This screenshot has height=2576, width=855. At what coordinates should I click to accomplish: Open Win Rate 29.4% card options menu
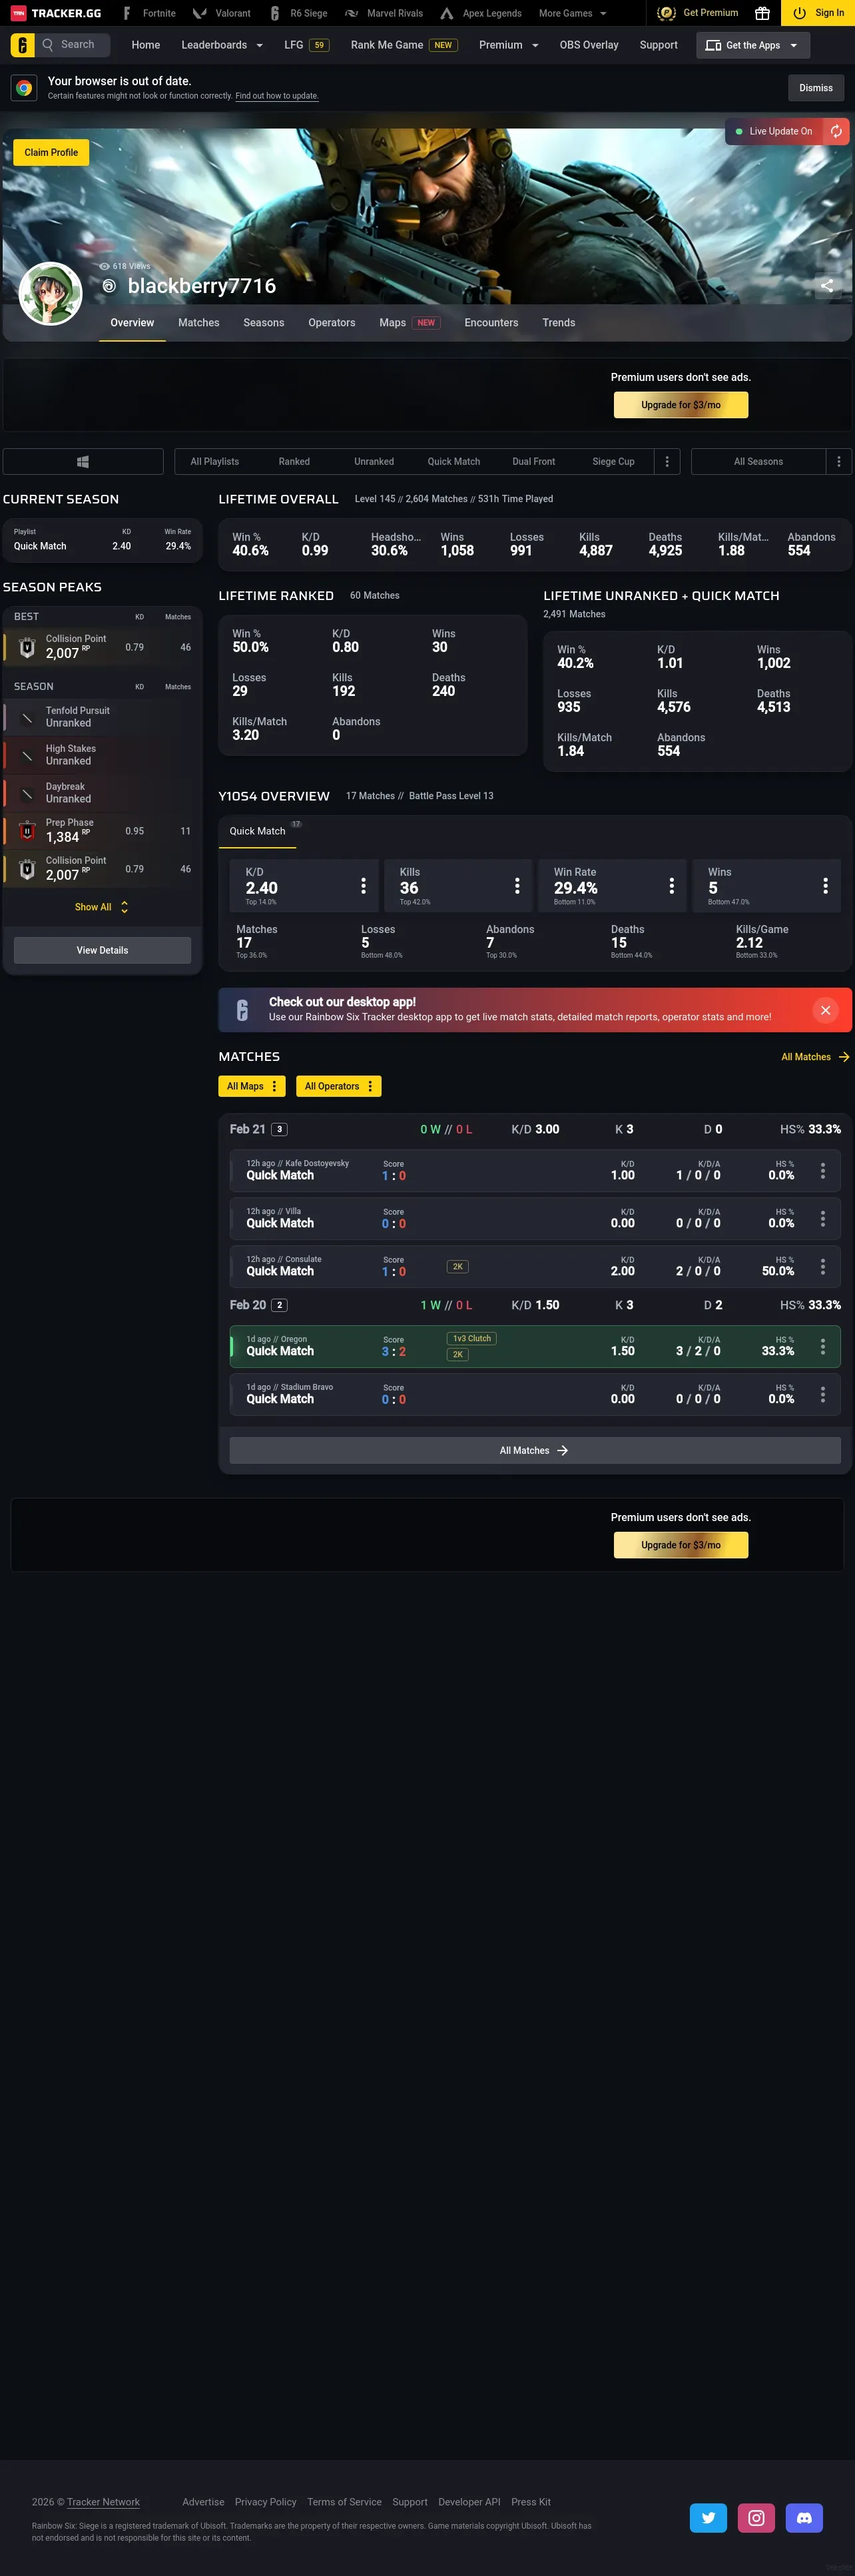click(671, 886)
